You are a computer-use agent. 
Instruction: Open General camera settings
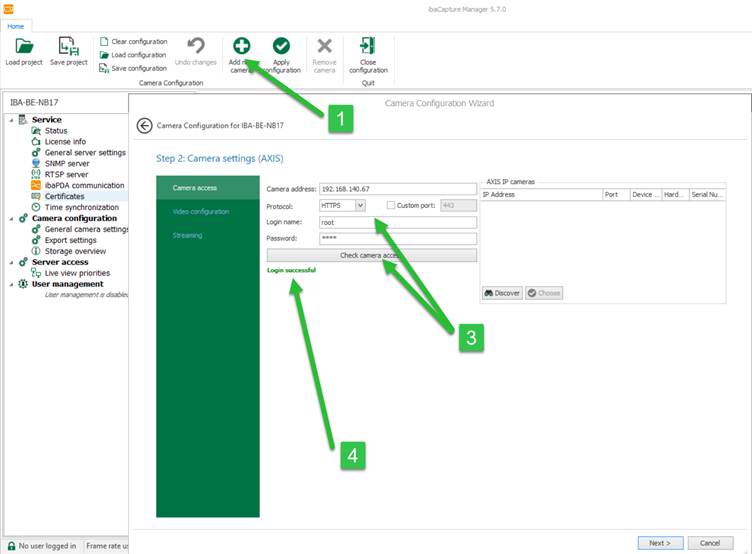(x=86, y=229)
